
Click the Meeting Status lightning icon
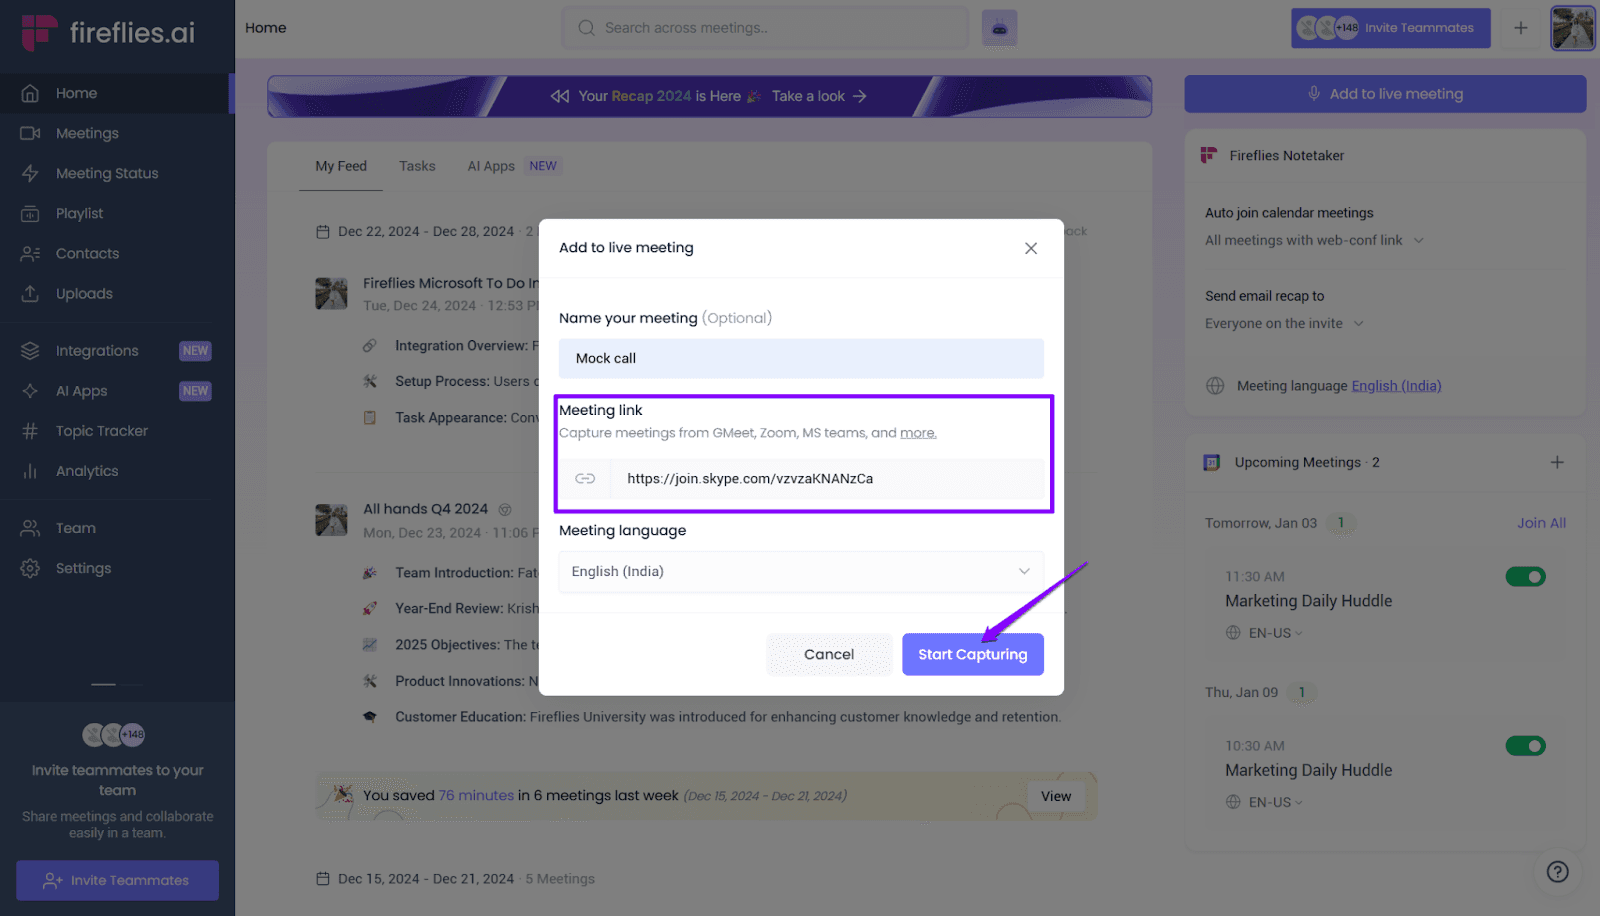[x=30, y=173]
